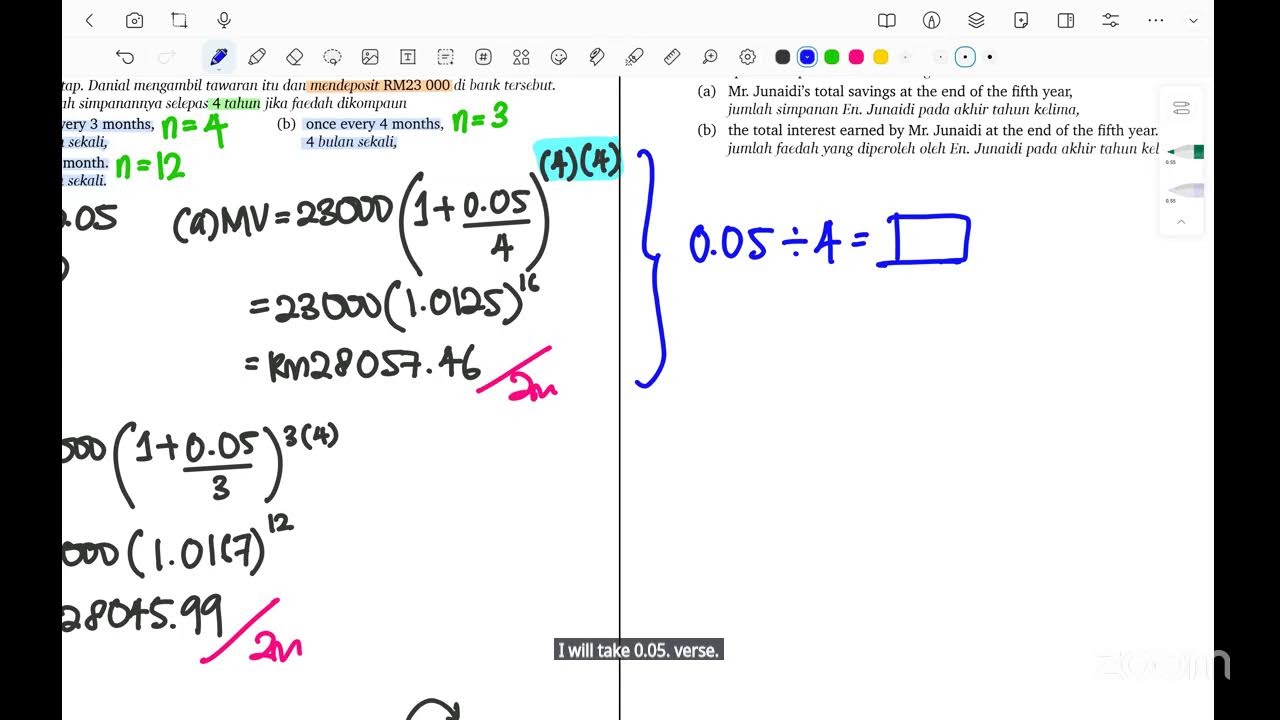The image size is (1280, 720).
Task: Select the pen tool
Action: pos(218,57)
